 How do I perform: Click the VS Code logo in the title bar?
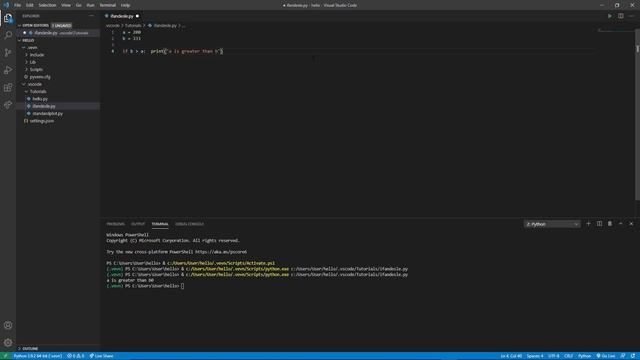pos(6,5)
